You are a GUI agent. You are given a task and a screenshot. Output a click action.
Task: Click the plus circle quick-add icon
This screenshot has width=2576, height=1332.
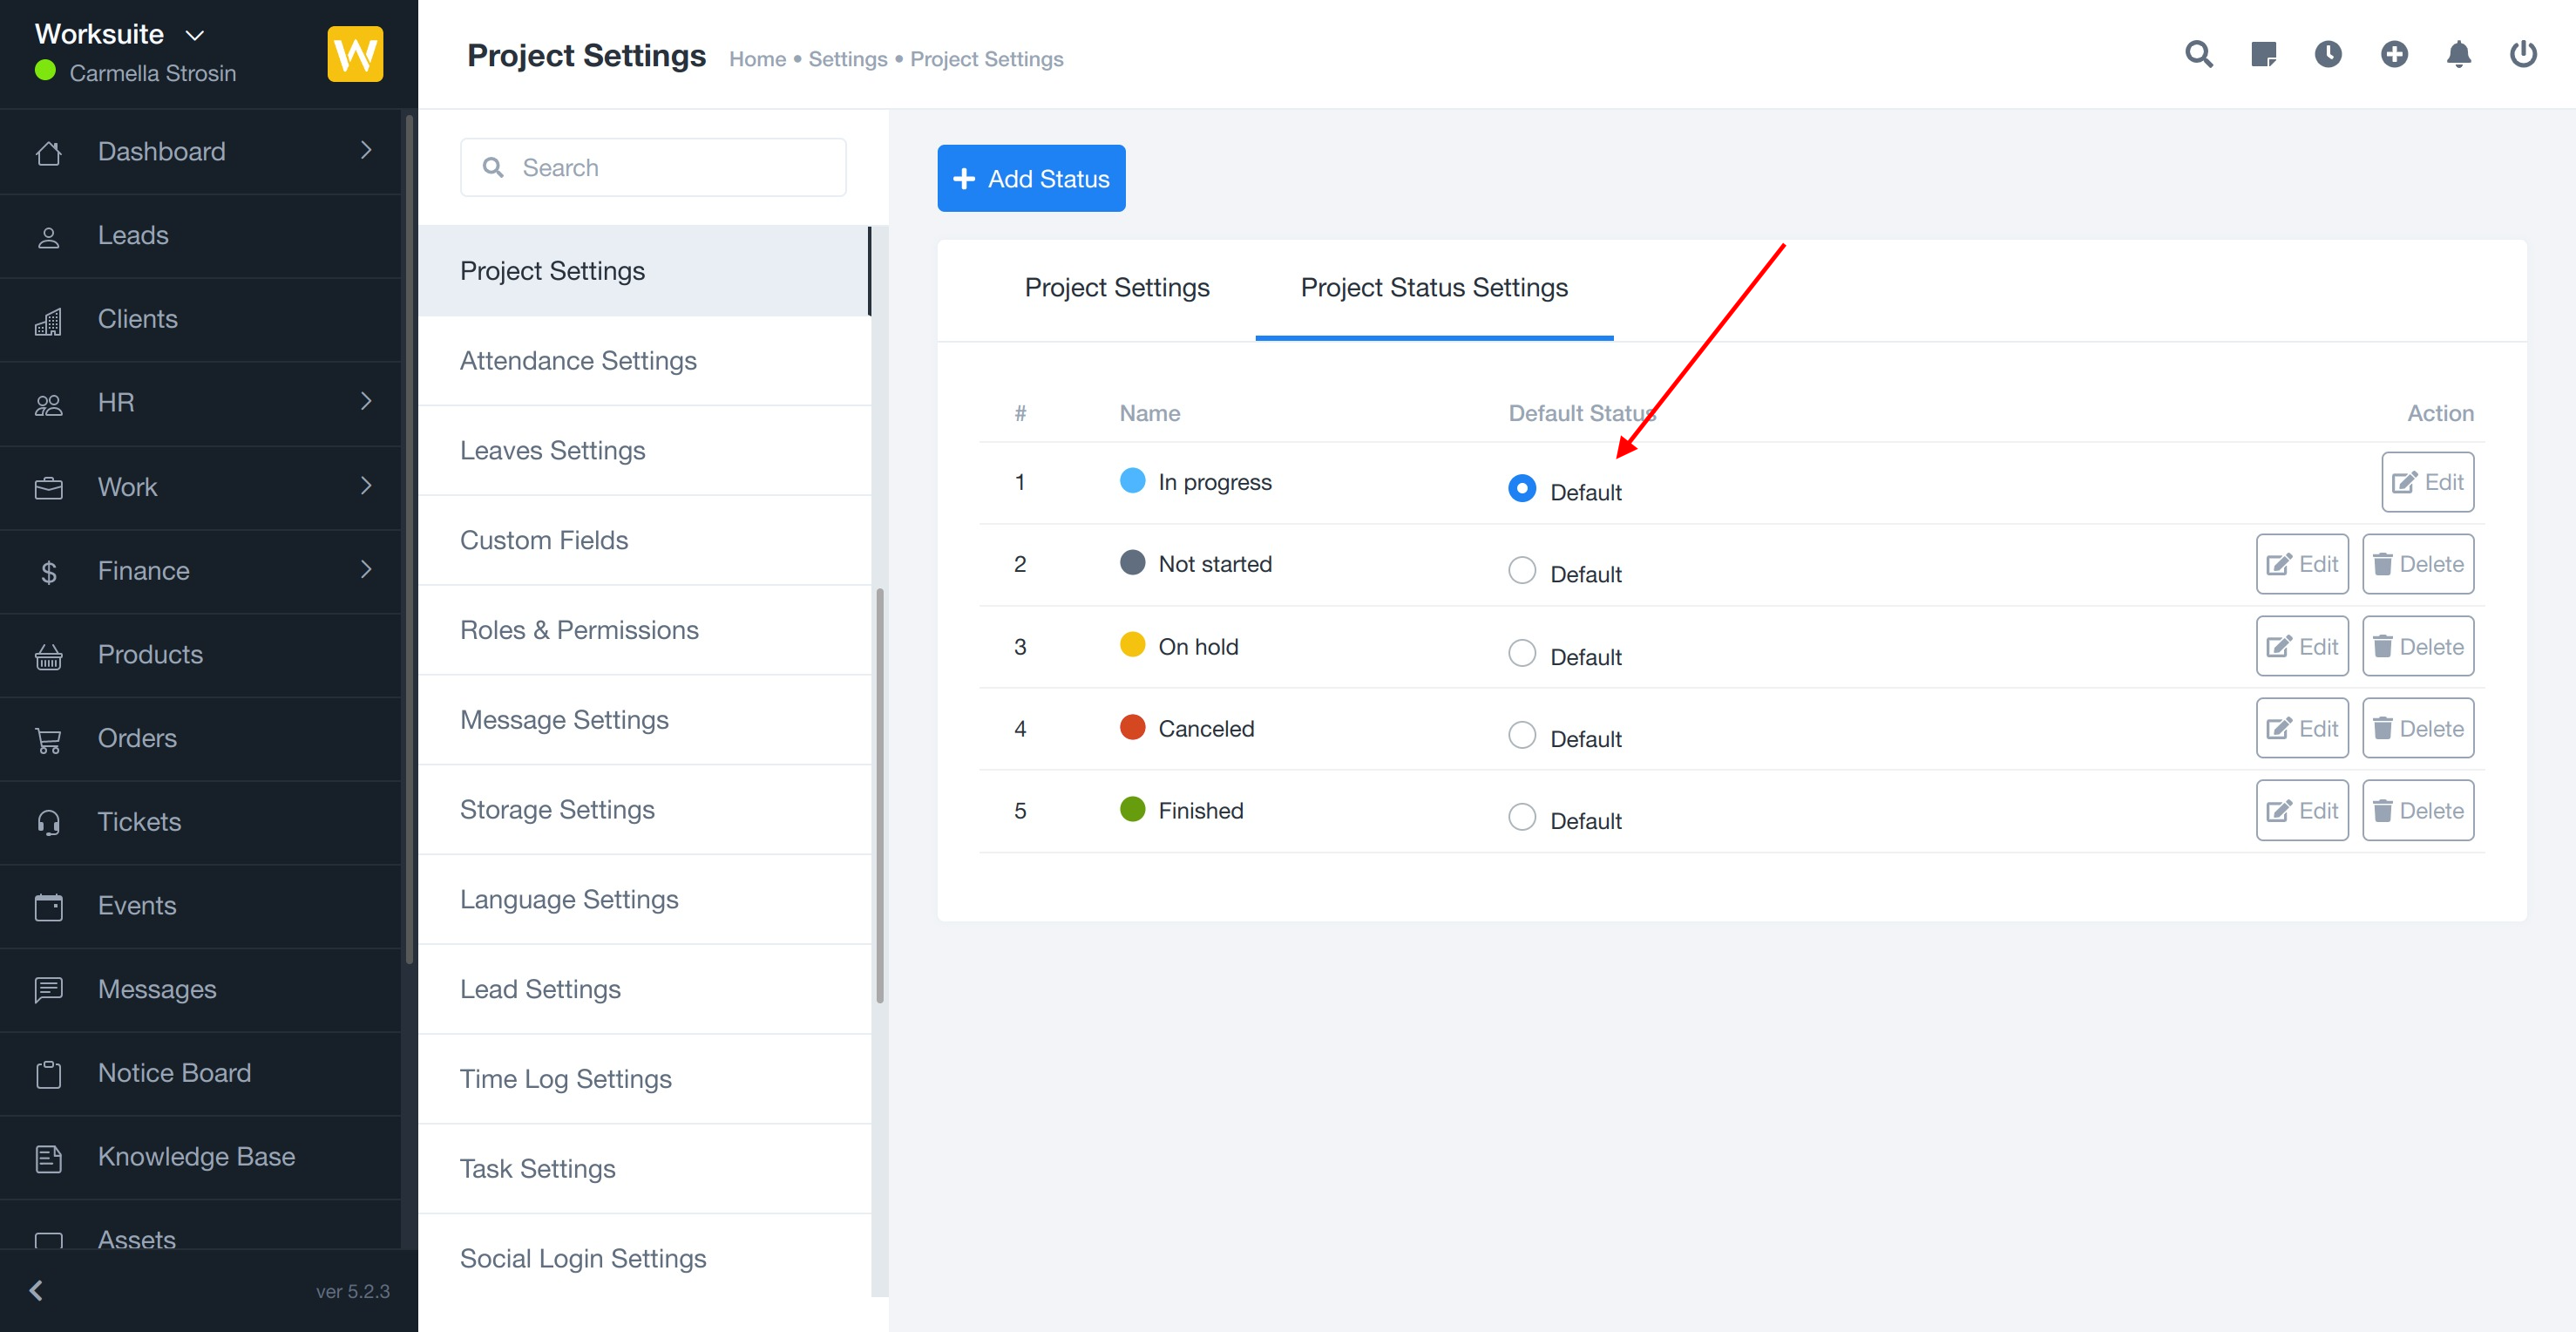(x=2393, y=54)
